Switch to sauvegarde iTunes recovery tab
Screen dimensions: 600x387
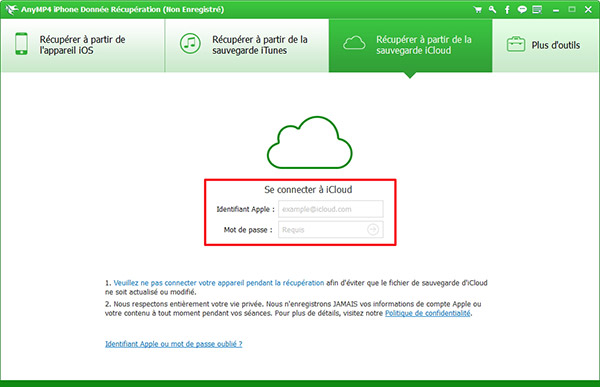coord(247,45)
